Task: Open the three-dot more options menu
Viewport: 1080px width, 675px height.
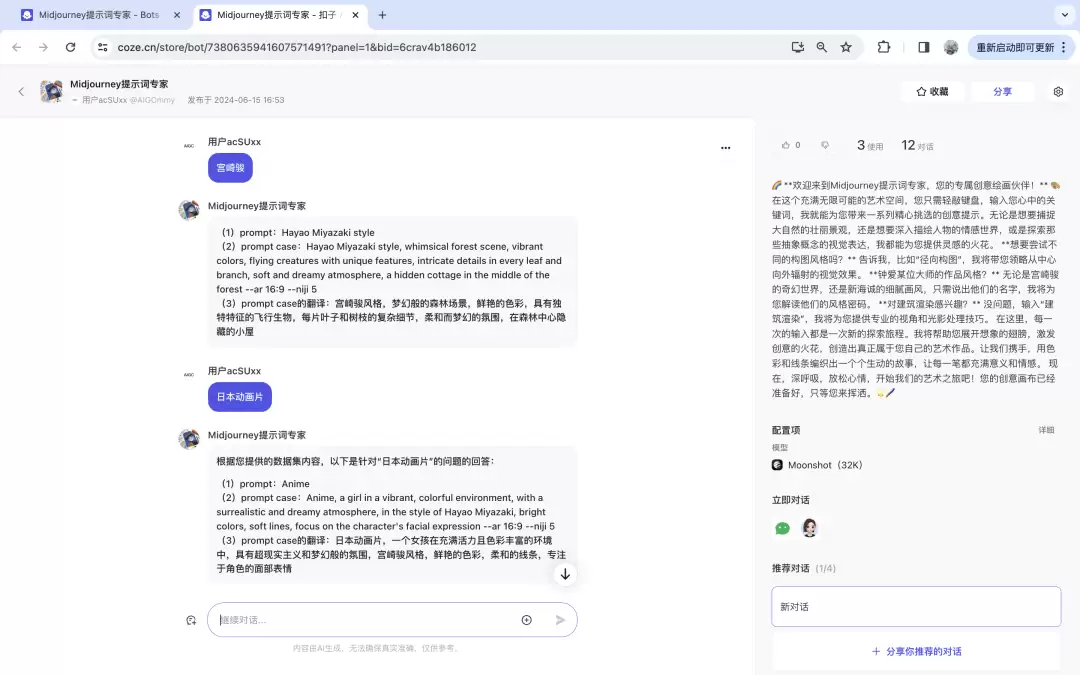Action: [x=725, y=147]
